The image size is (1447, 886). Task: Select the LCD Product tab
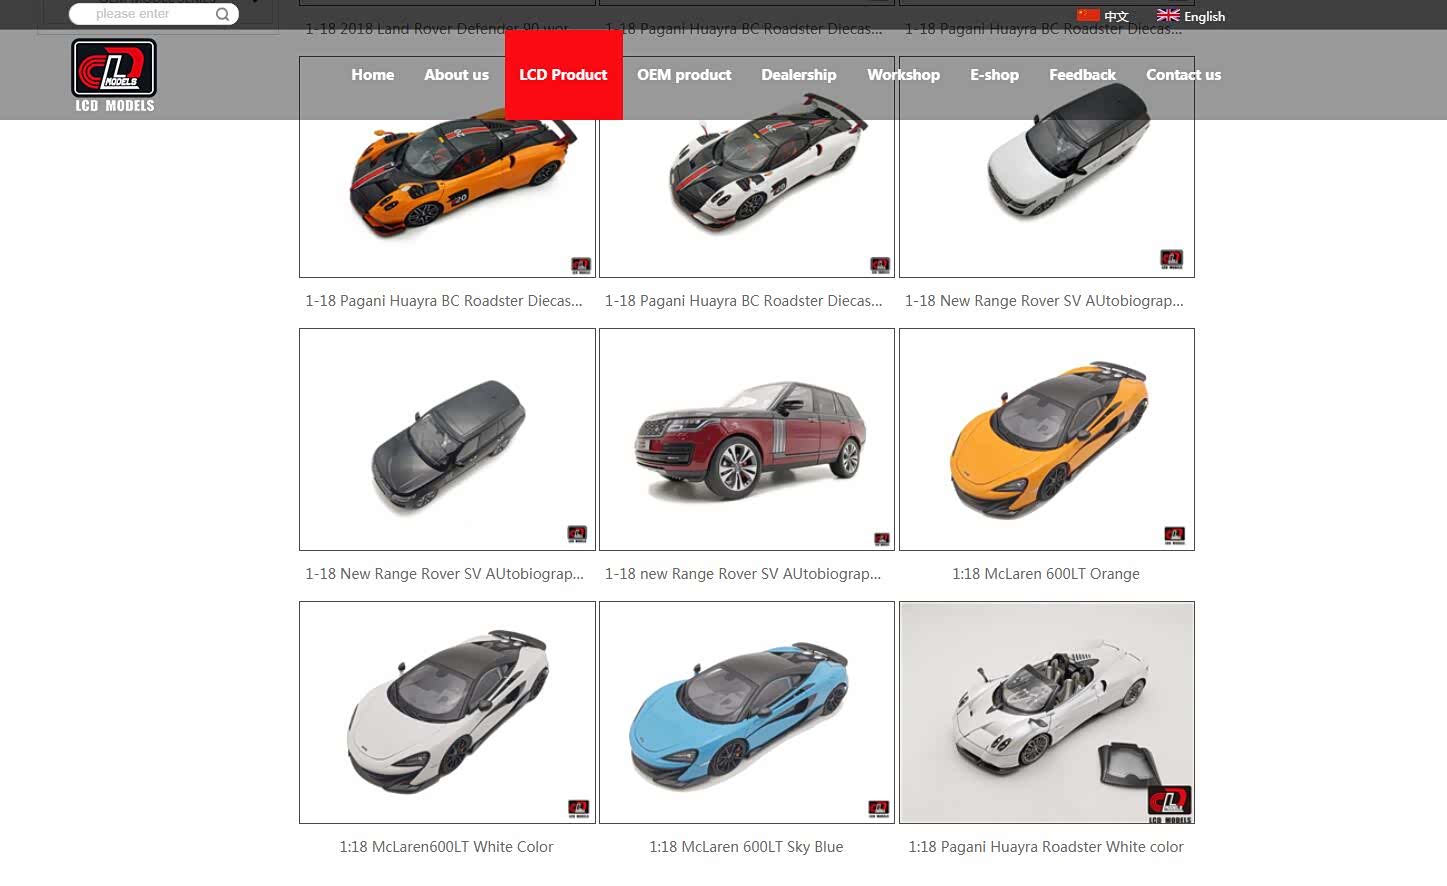coord(563,75)
